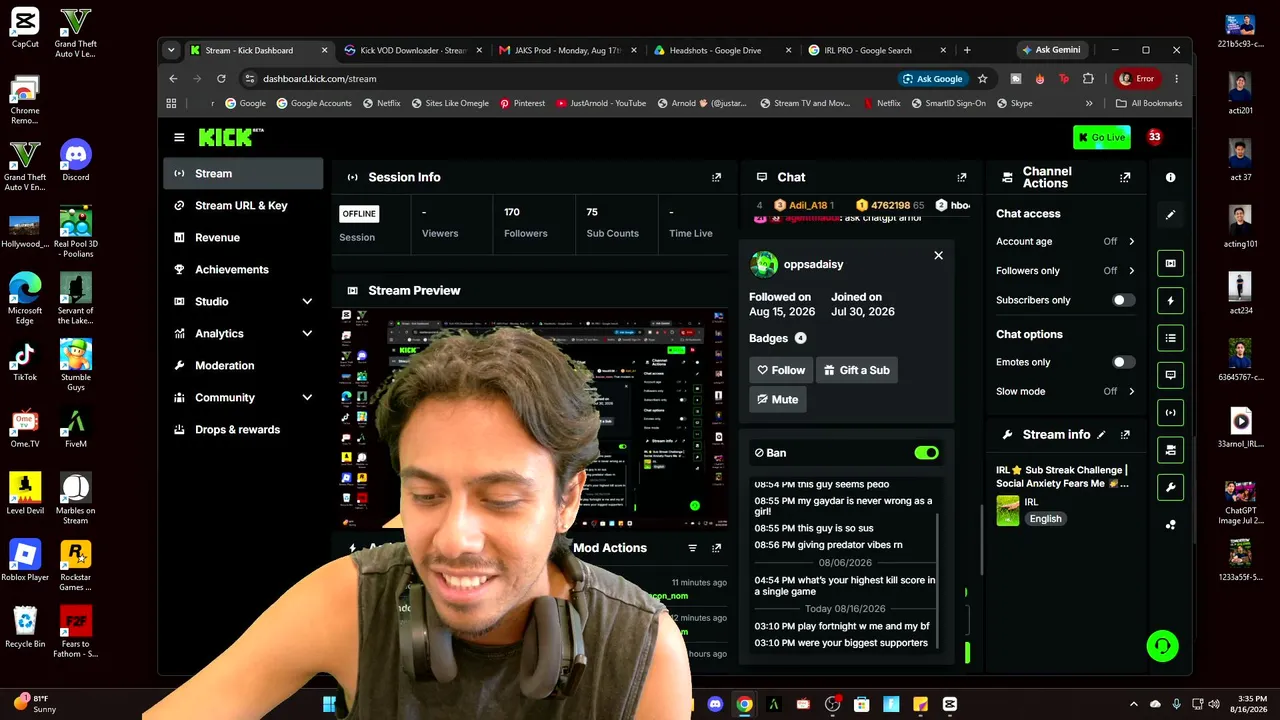
Task: Open Chrome extensions puzzle icon
Action: pyautogui.click(x=1089, y=78)
